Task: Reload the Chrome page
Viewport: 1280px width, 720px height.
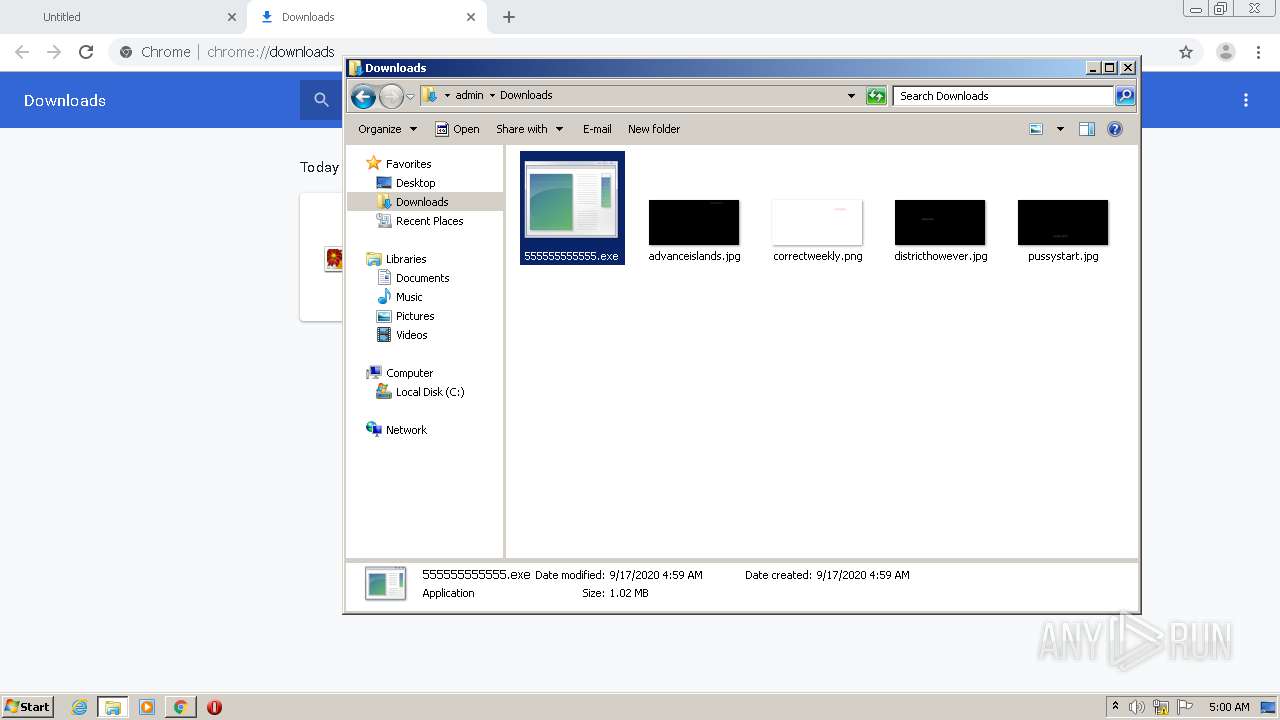Action: tap(86, 52)
